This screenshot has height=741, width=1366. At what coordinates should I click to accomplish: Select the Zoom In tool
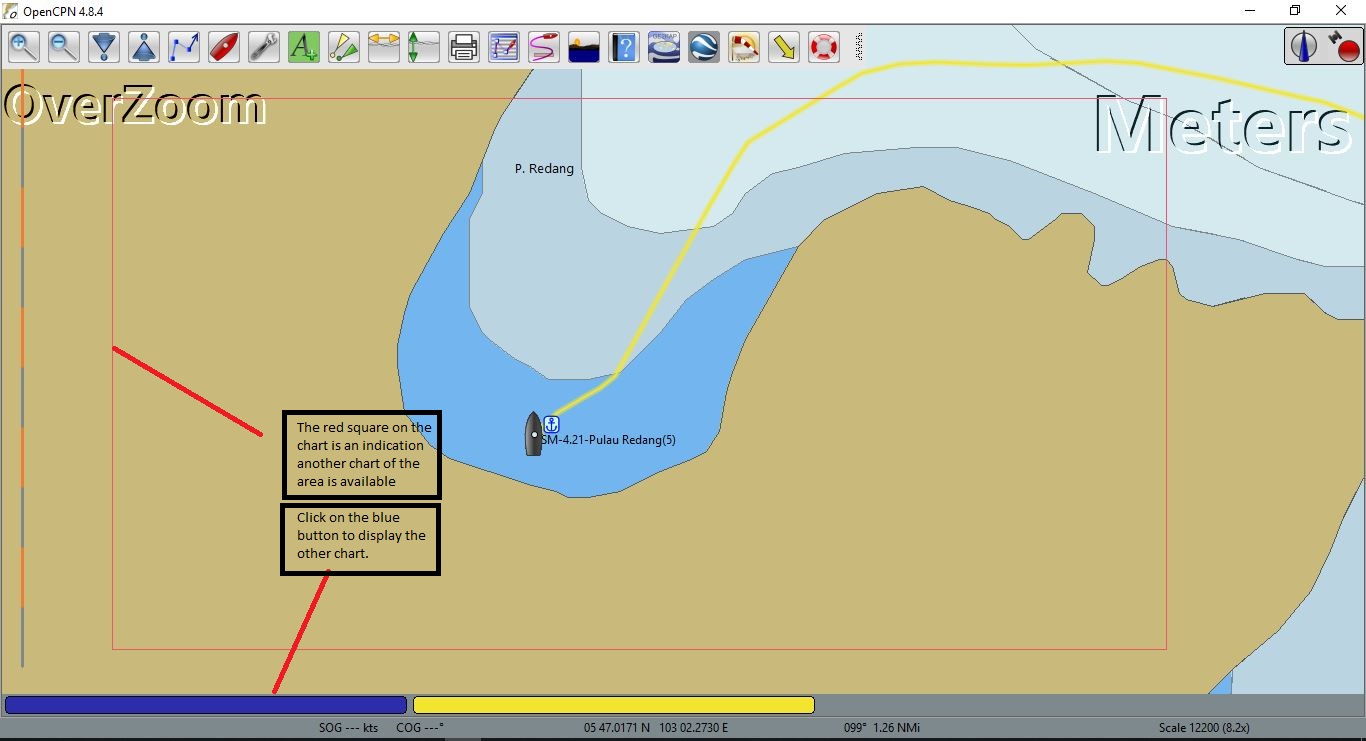point(23,46)
